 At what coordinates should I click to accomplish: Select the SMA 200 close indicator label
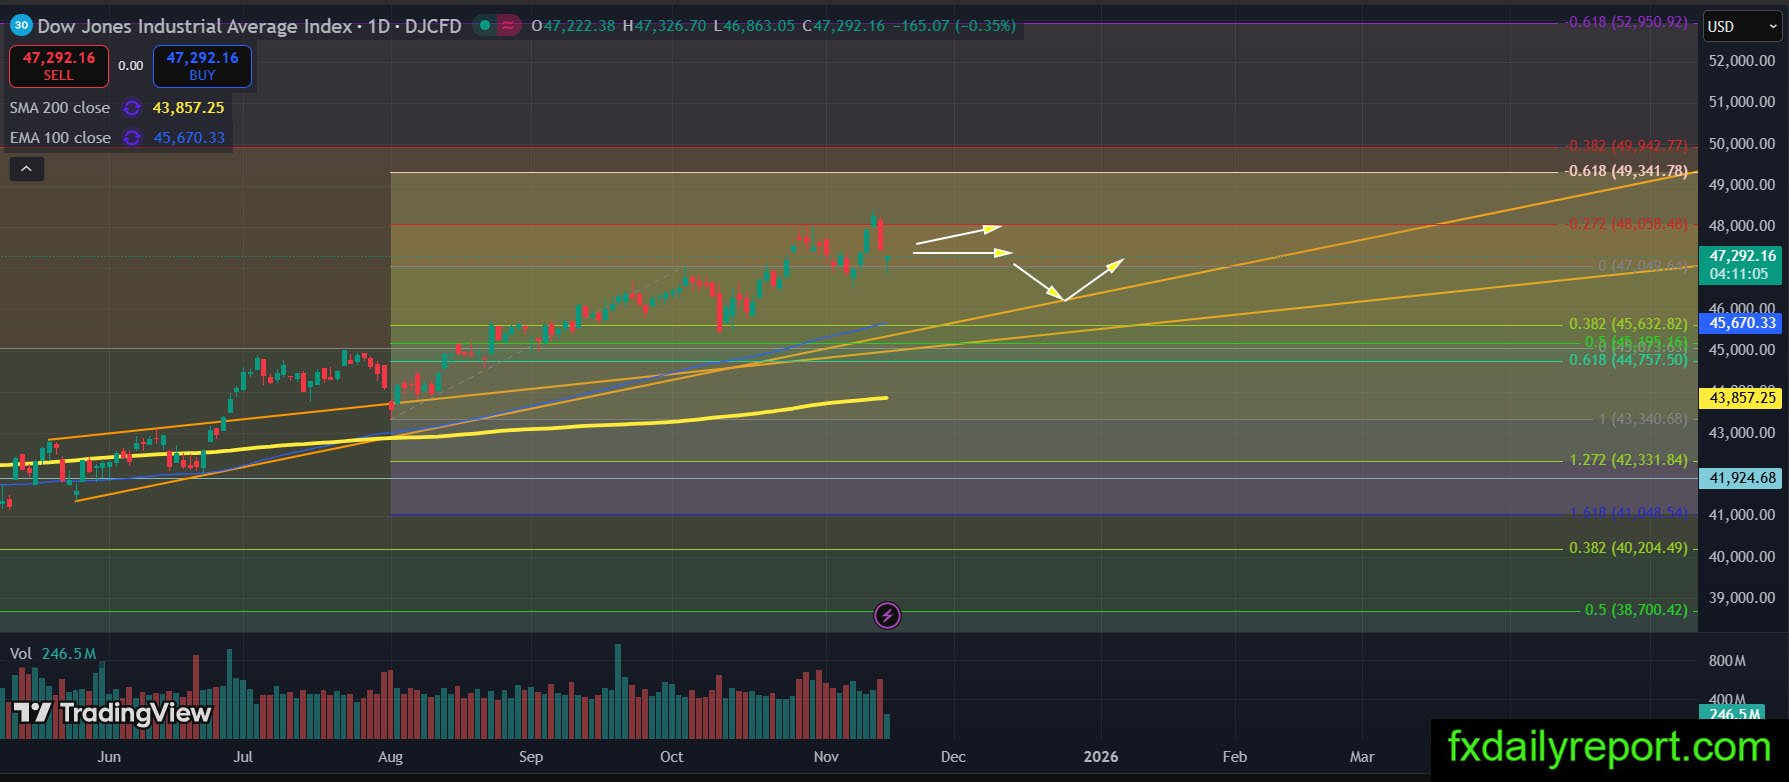[60, 108]
